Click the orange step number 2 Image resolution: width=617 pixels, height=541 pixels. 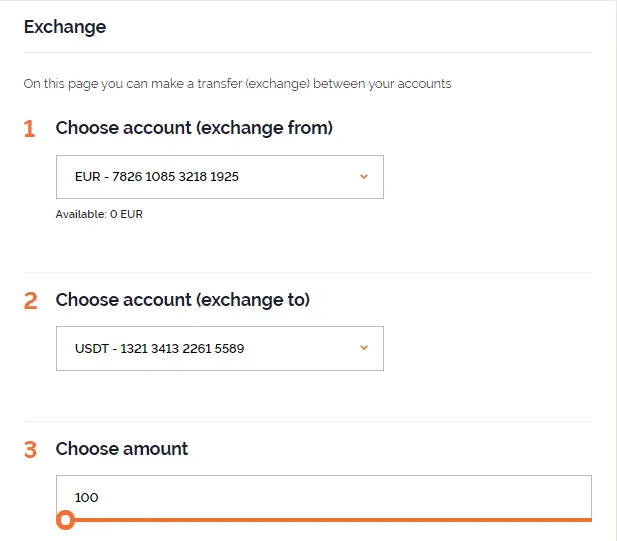point(30,301)
